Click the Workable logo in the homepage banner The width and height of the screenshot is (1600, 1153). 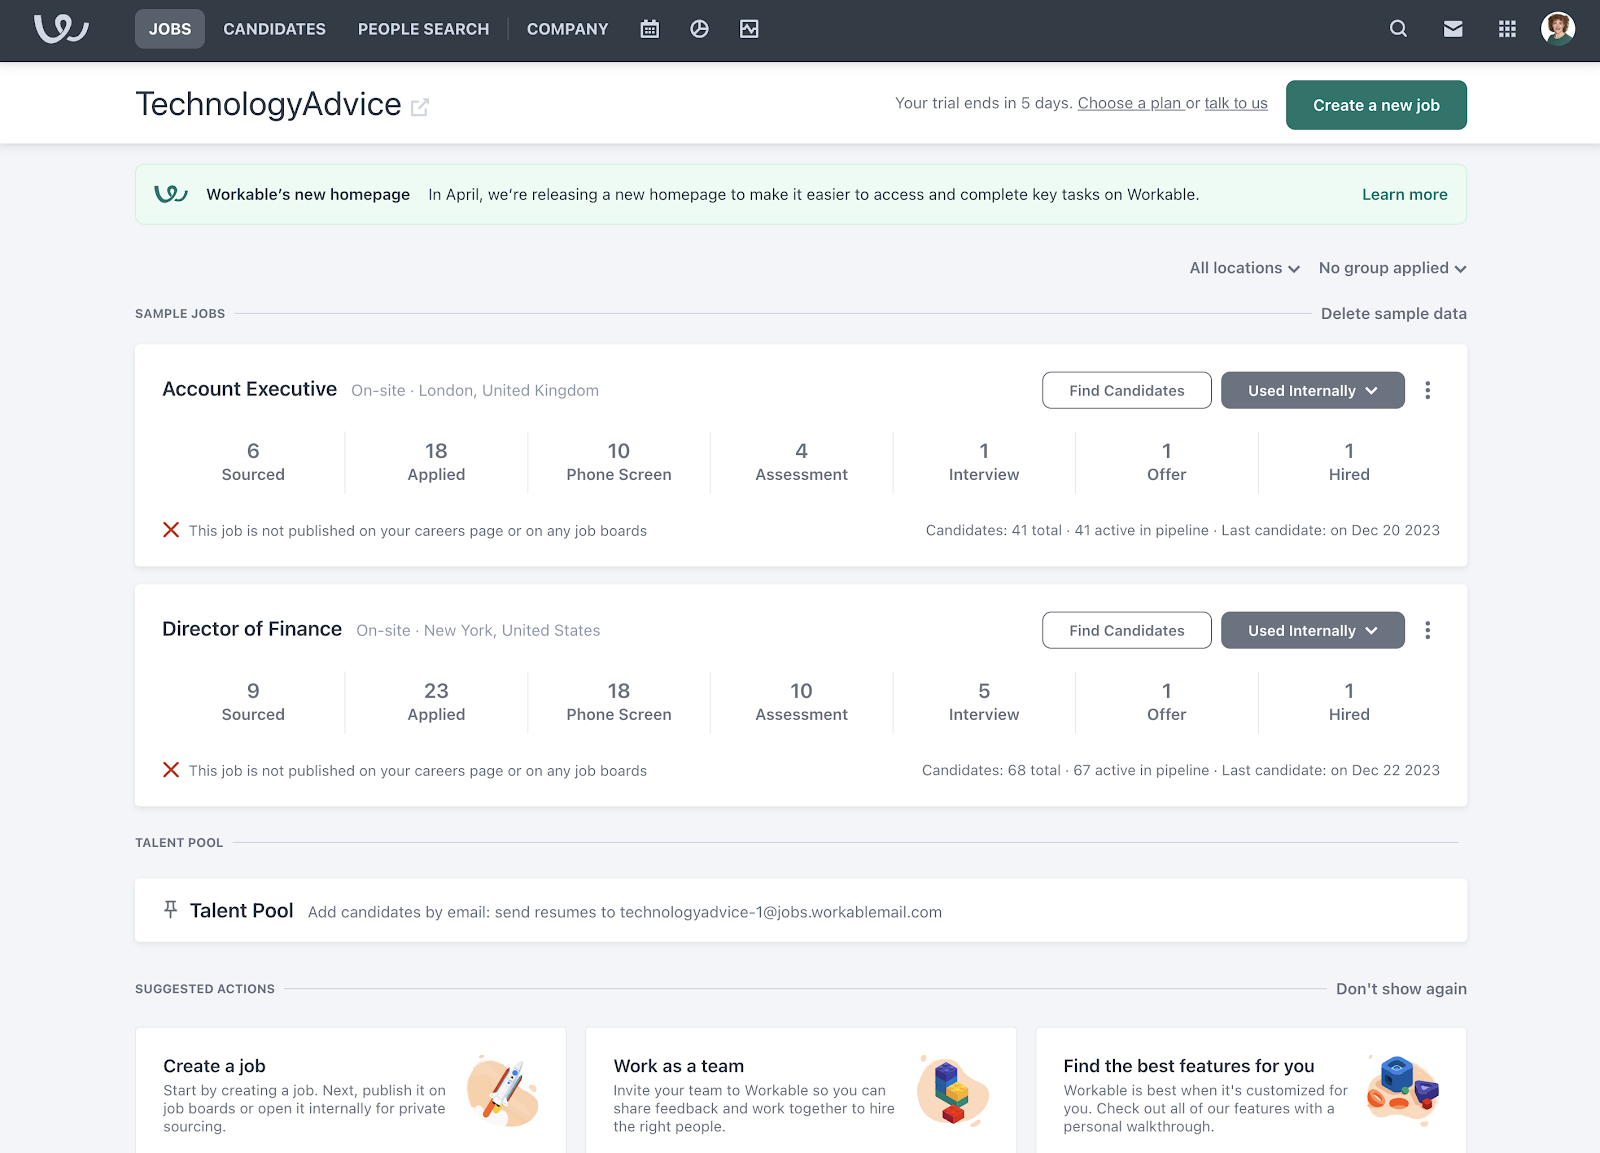(x=171, y=194)
